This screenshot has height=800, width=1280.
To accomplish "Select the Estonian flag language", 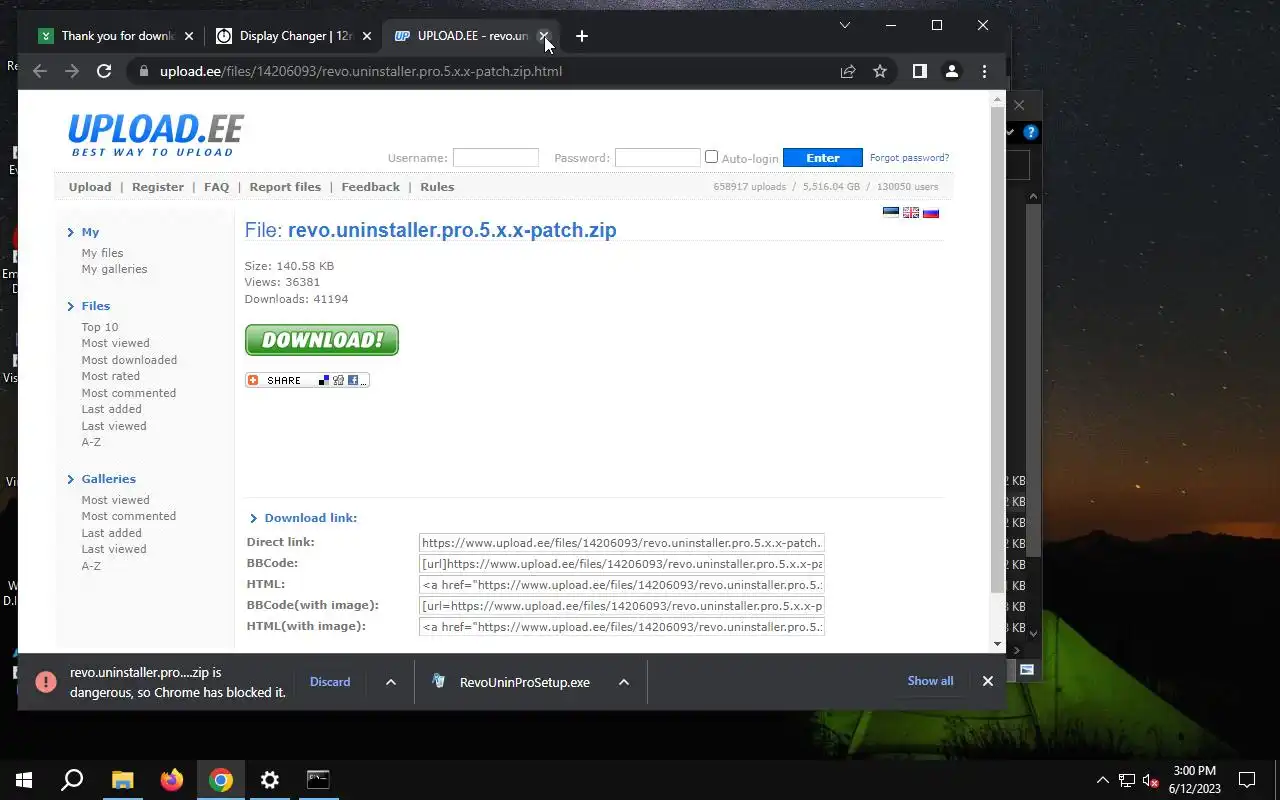I will click(890, 212).
